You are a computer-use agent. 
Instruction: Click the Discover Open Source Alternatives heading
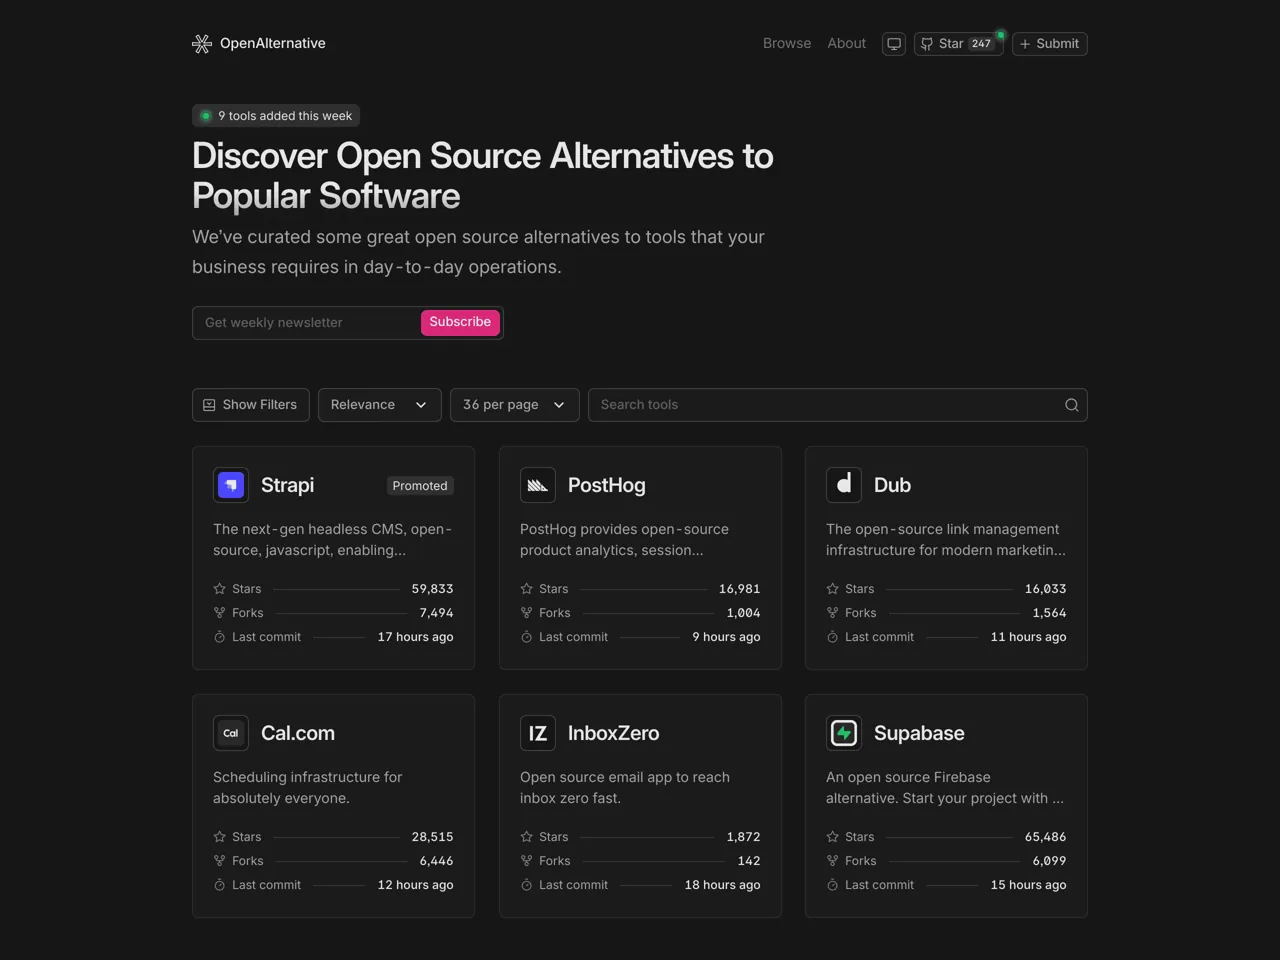tap(483, 176)
